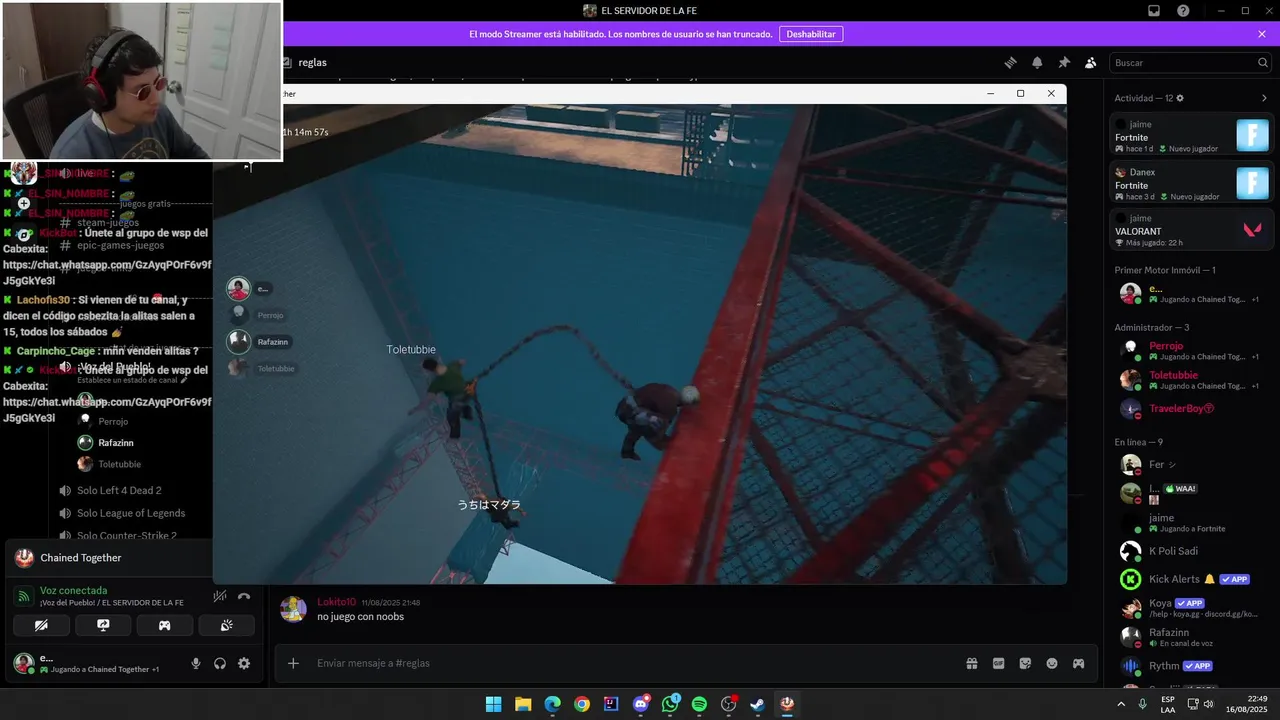1280x720 pixels.
Task: Open GIF picker icon
Action: (x=998, y=663)
